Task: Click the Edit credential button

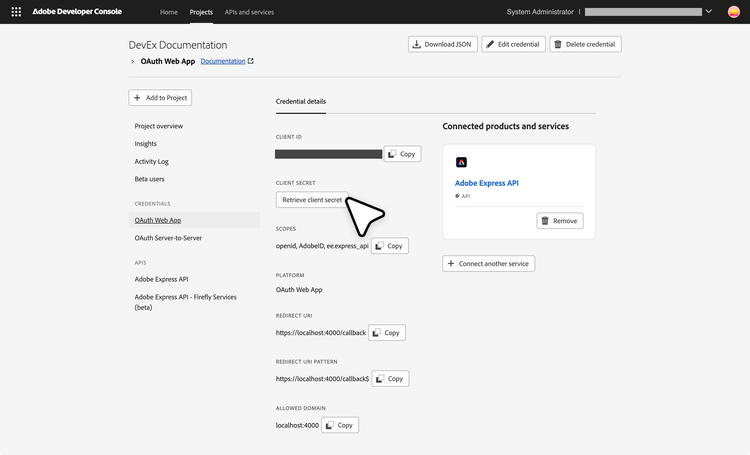Action: 513,44
